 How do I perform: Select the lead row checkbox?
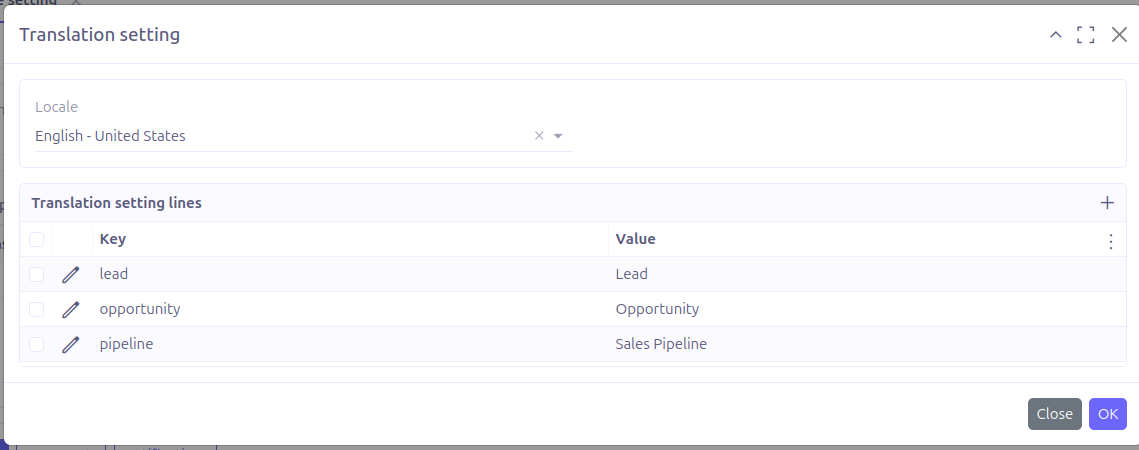tap(37, 274)
